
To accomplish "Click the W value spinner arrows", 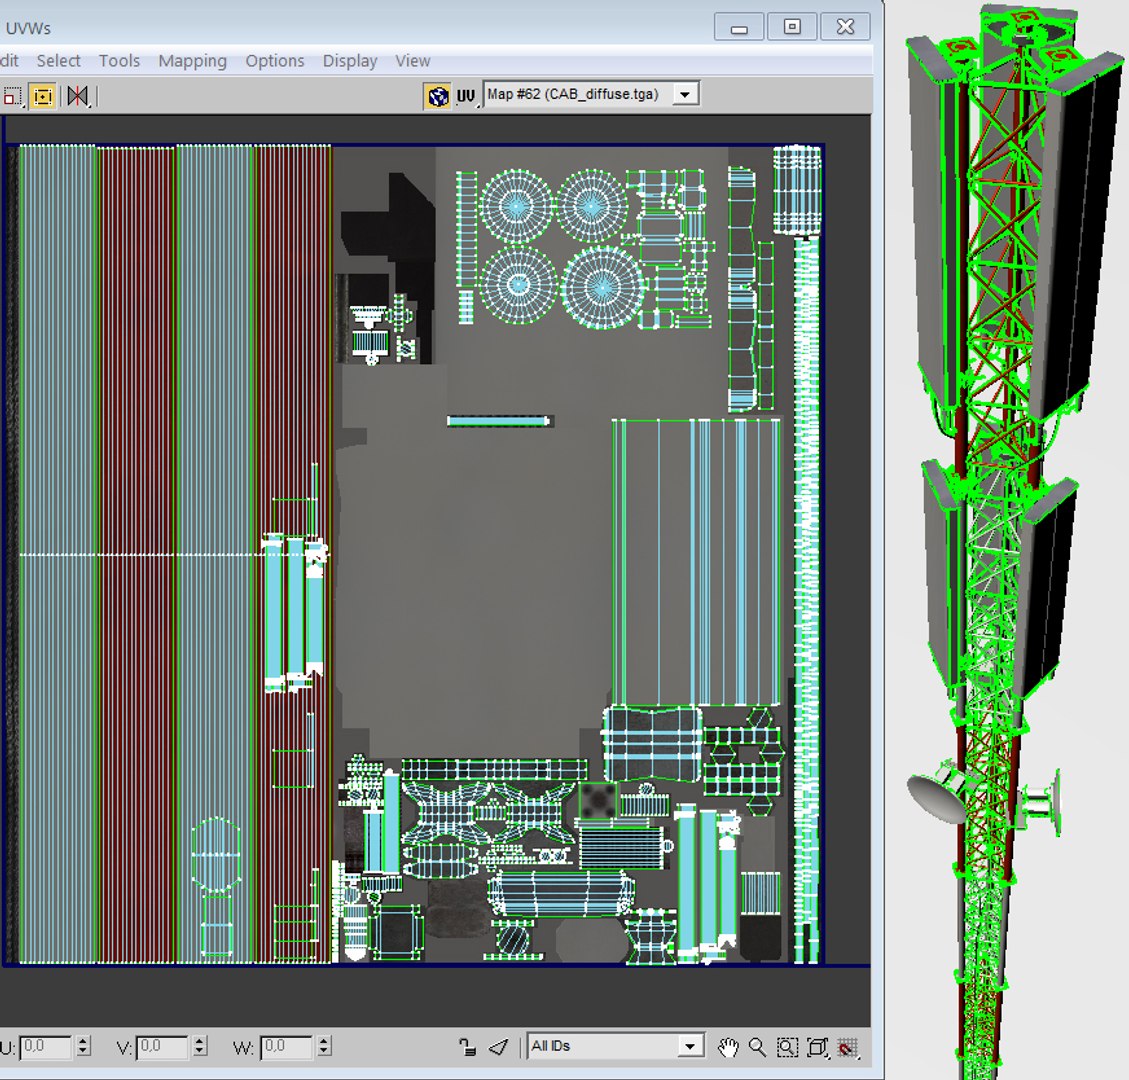I will (x=324, y=1046).
